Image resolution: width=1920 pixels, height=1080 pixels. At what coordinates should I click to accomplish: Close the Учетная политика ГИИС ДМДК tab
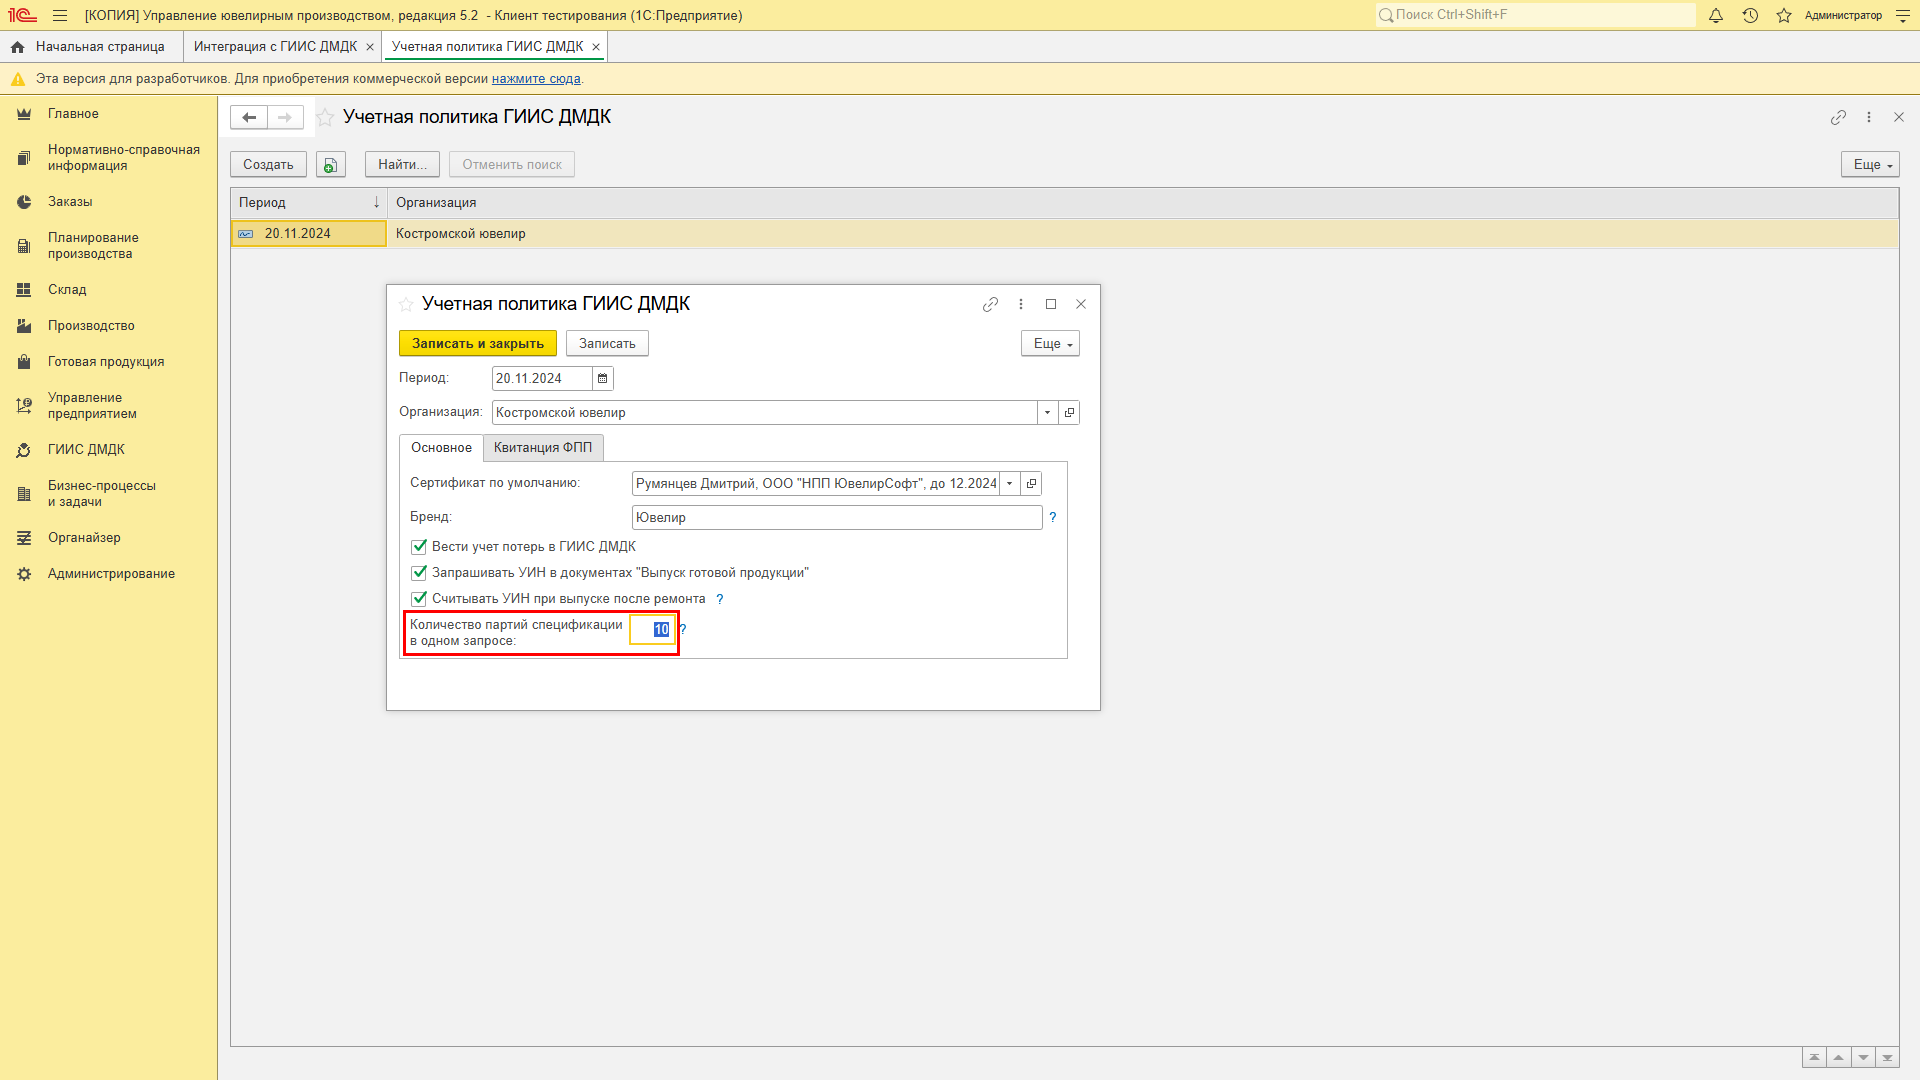(596, 47)
